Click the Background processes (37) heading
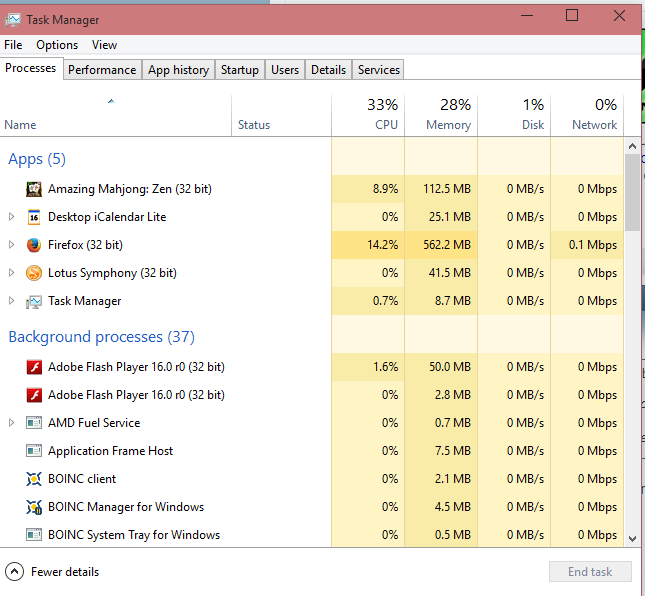645x596 pixels. coord(102,337)
